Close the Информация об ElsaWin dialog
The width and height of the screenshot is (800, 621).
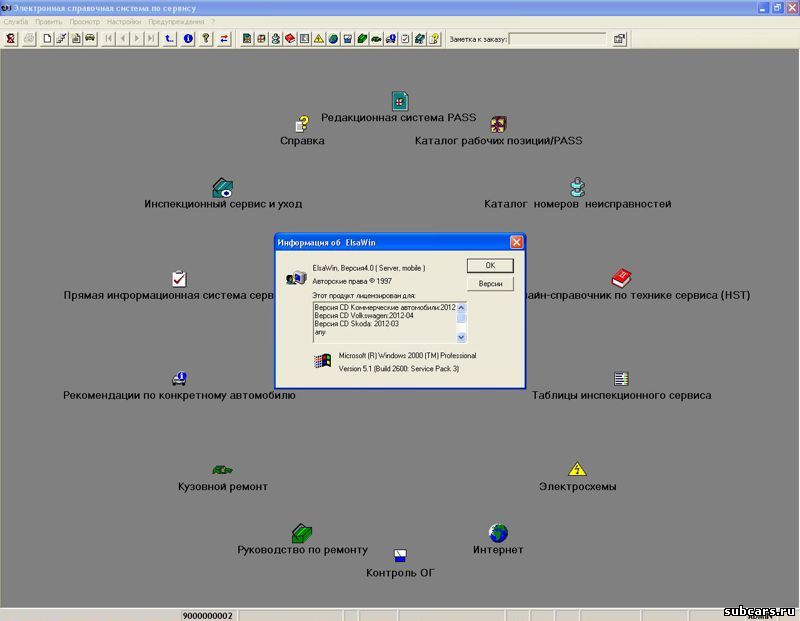[516, 242]
